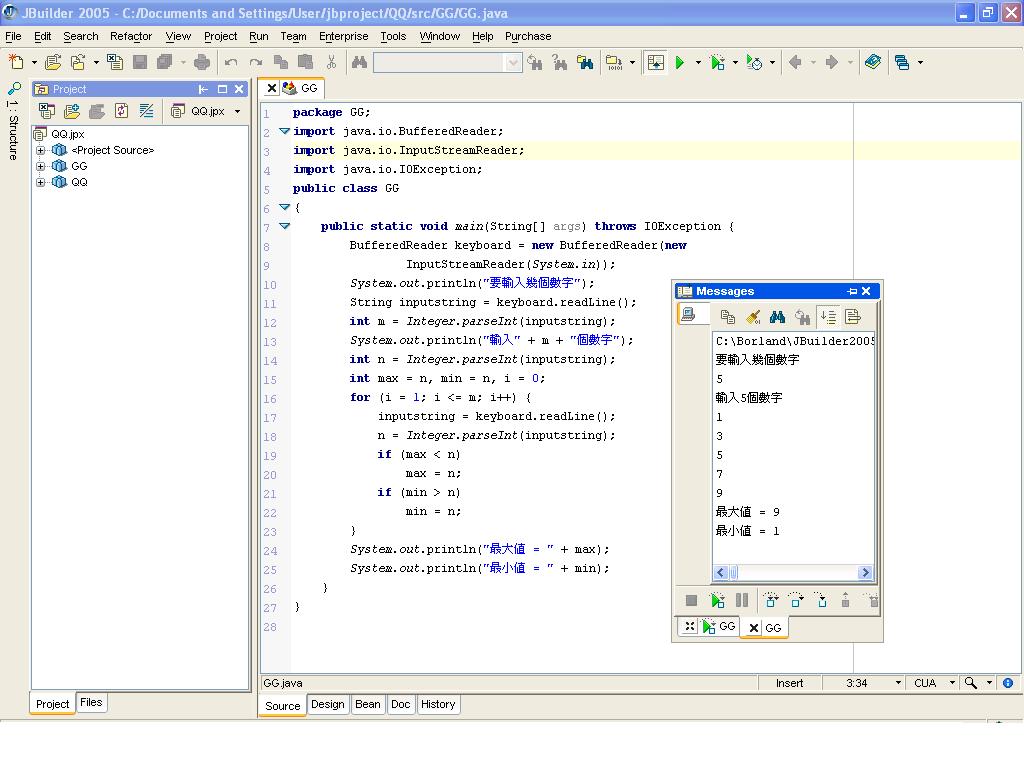Switch to the History tab
Viewport: 1024px width, 768px height.
point(438,704)
